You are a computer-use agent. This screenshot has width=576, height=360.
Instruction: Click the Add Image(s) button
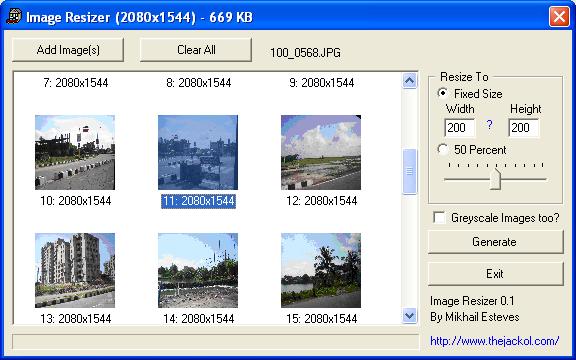[x=68, y=50]
